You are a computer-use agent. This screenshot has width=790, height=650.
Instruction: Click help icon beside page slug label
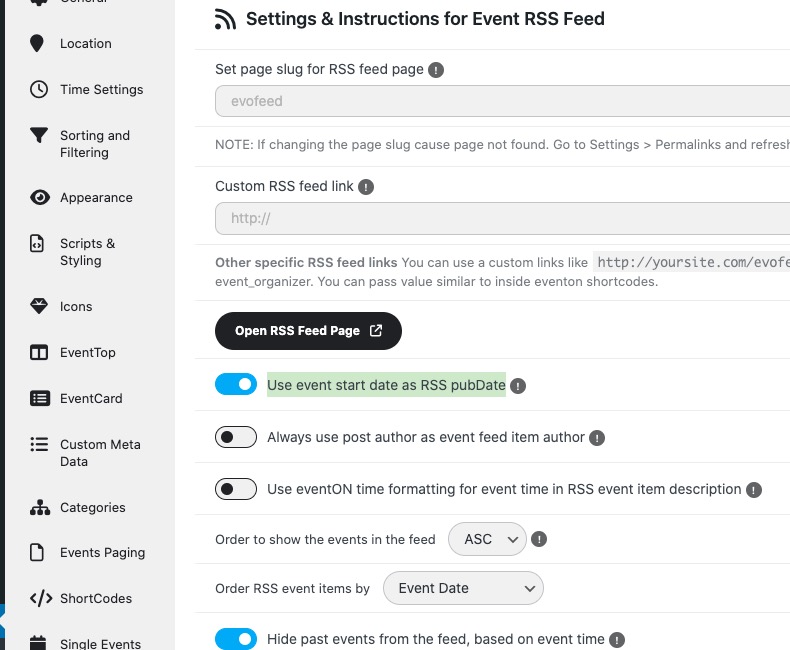436,70
